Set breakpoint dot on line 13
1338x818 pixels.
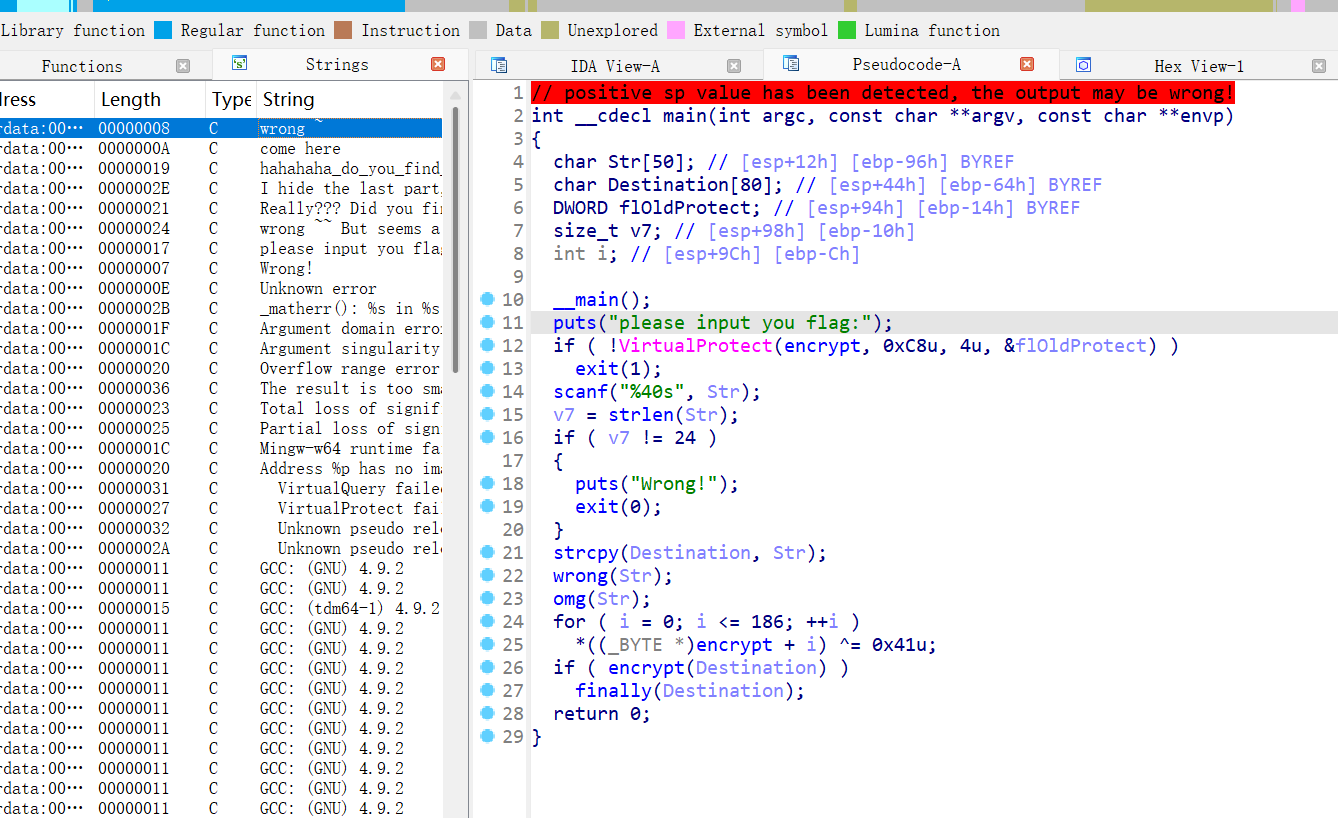coord(487,368)
